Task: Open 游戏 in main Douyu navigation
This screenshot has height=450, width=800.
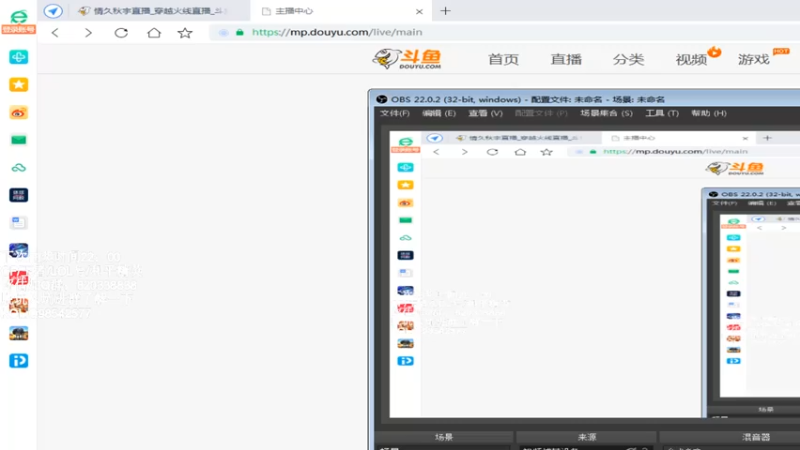Action: [x=754, y=59]
